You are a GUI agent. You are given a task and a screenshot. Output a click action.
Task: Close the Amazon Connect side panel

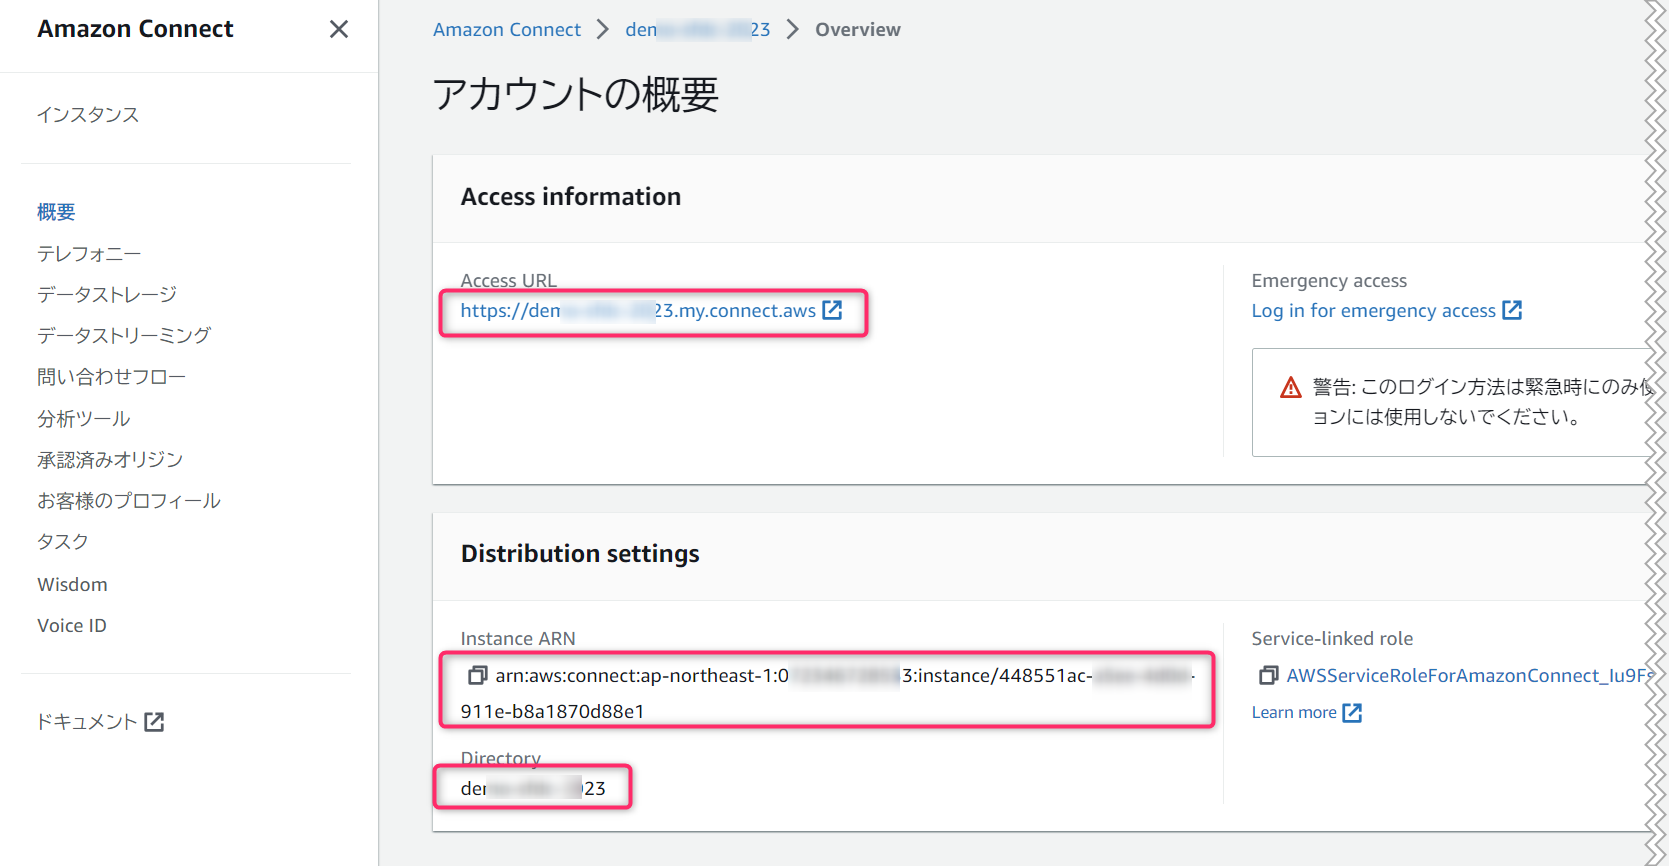(339, 29)
